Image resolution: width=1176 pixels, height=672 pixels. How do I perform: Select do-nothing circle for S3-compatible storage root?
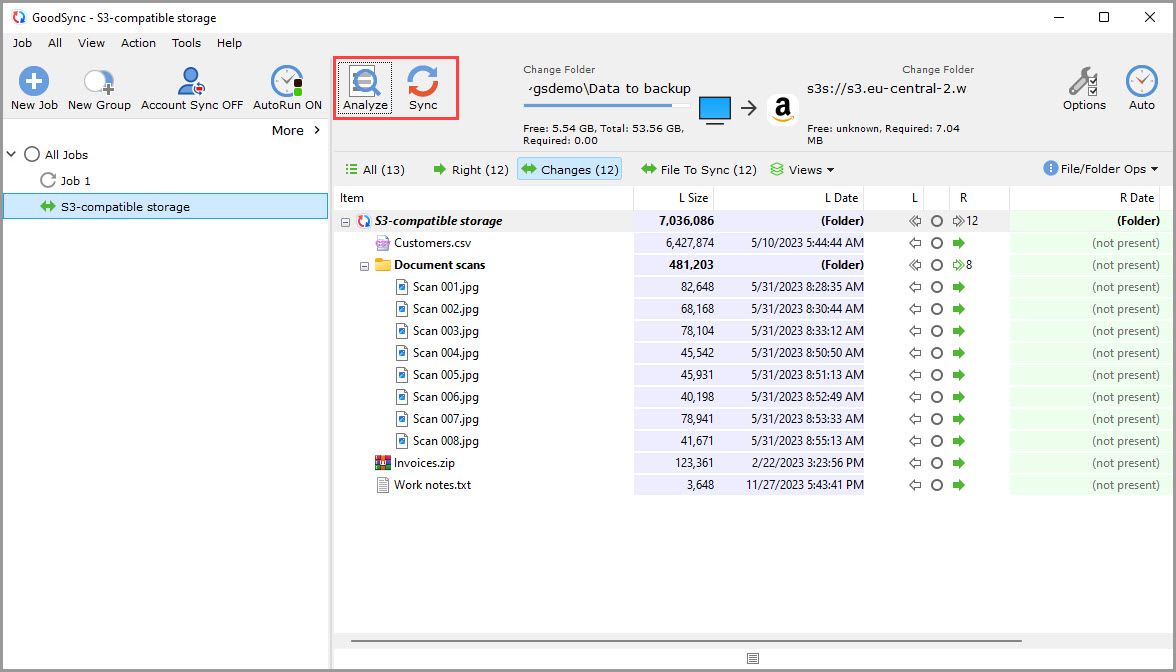(937, 221)
